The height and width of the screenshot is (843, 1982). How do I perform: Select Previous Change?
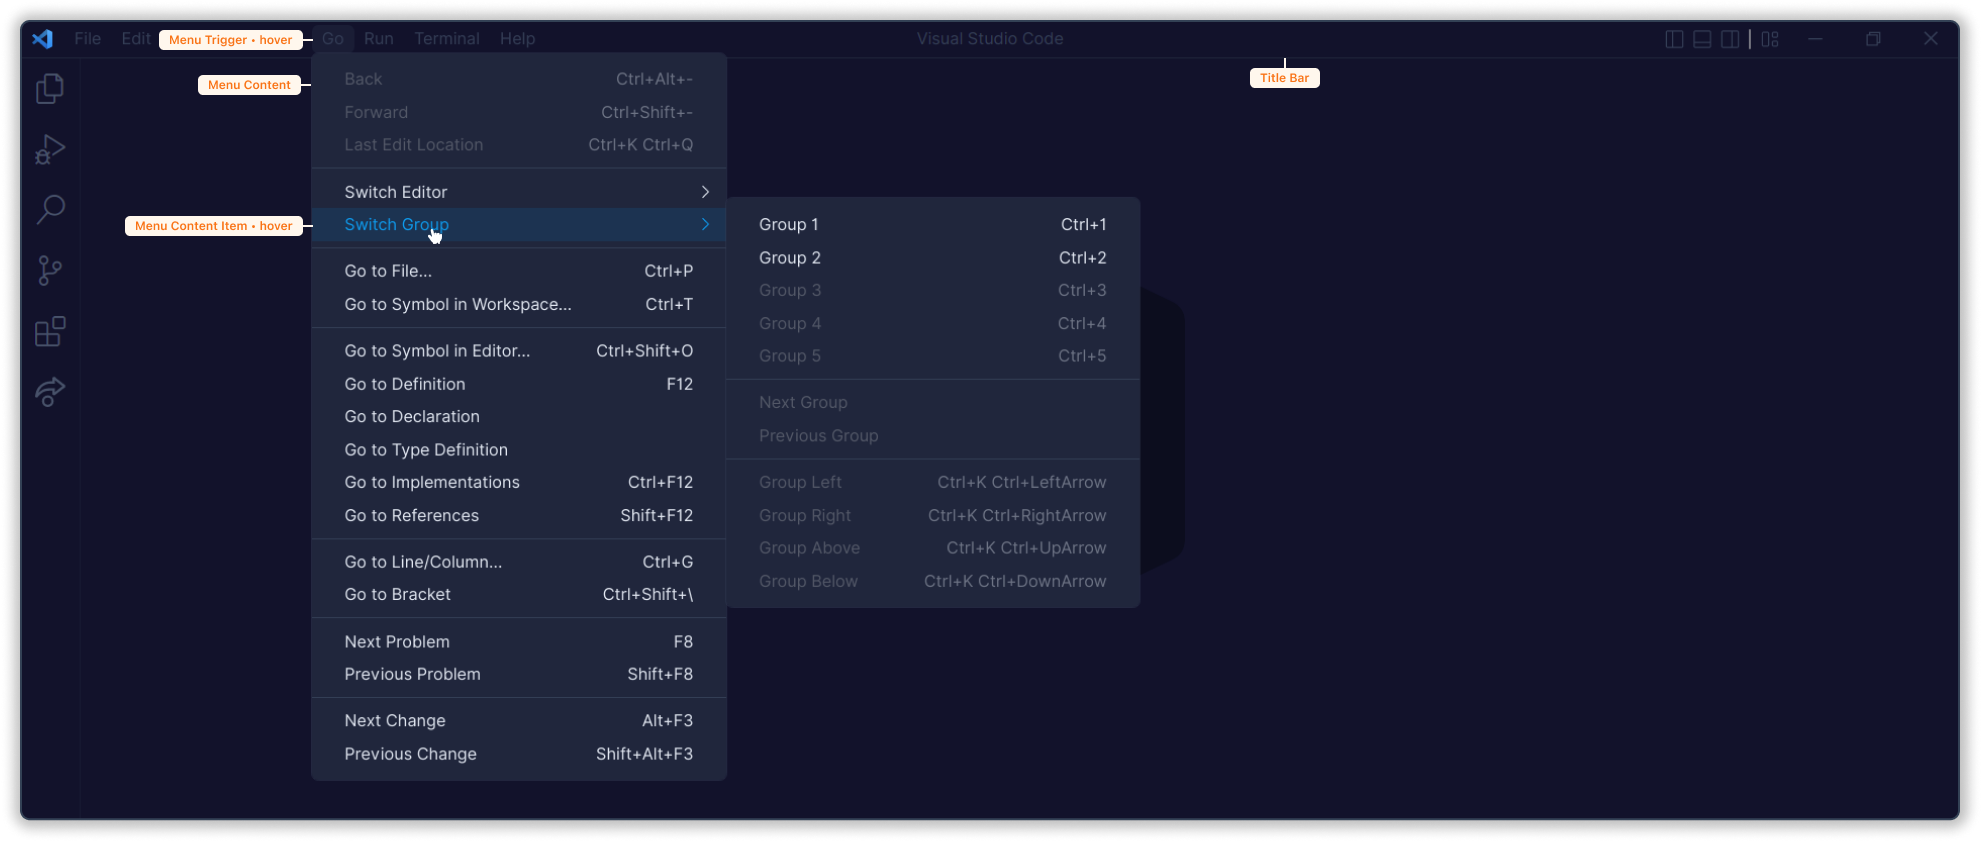tap(519, 754)
